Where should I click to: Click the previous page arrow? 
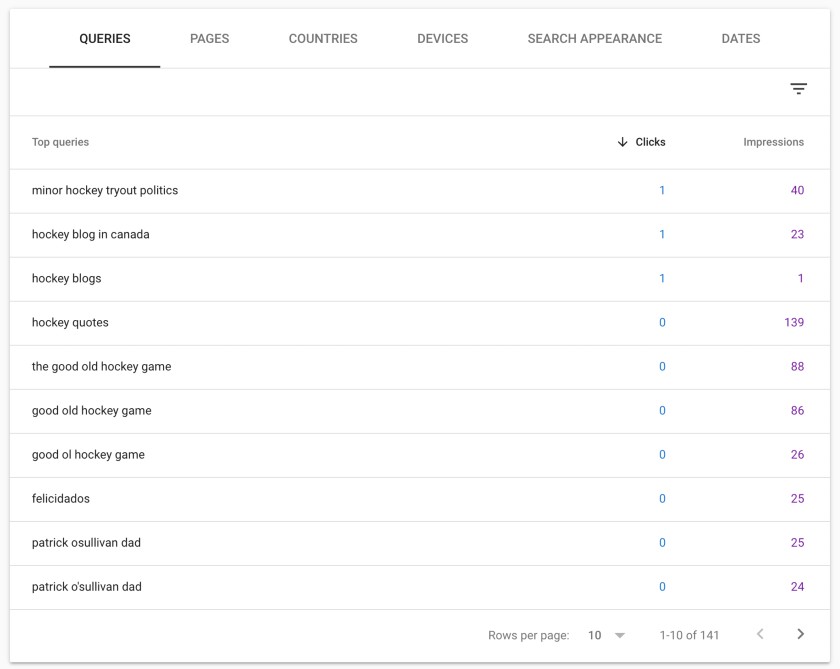click(x=760, y=634)
